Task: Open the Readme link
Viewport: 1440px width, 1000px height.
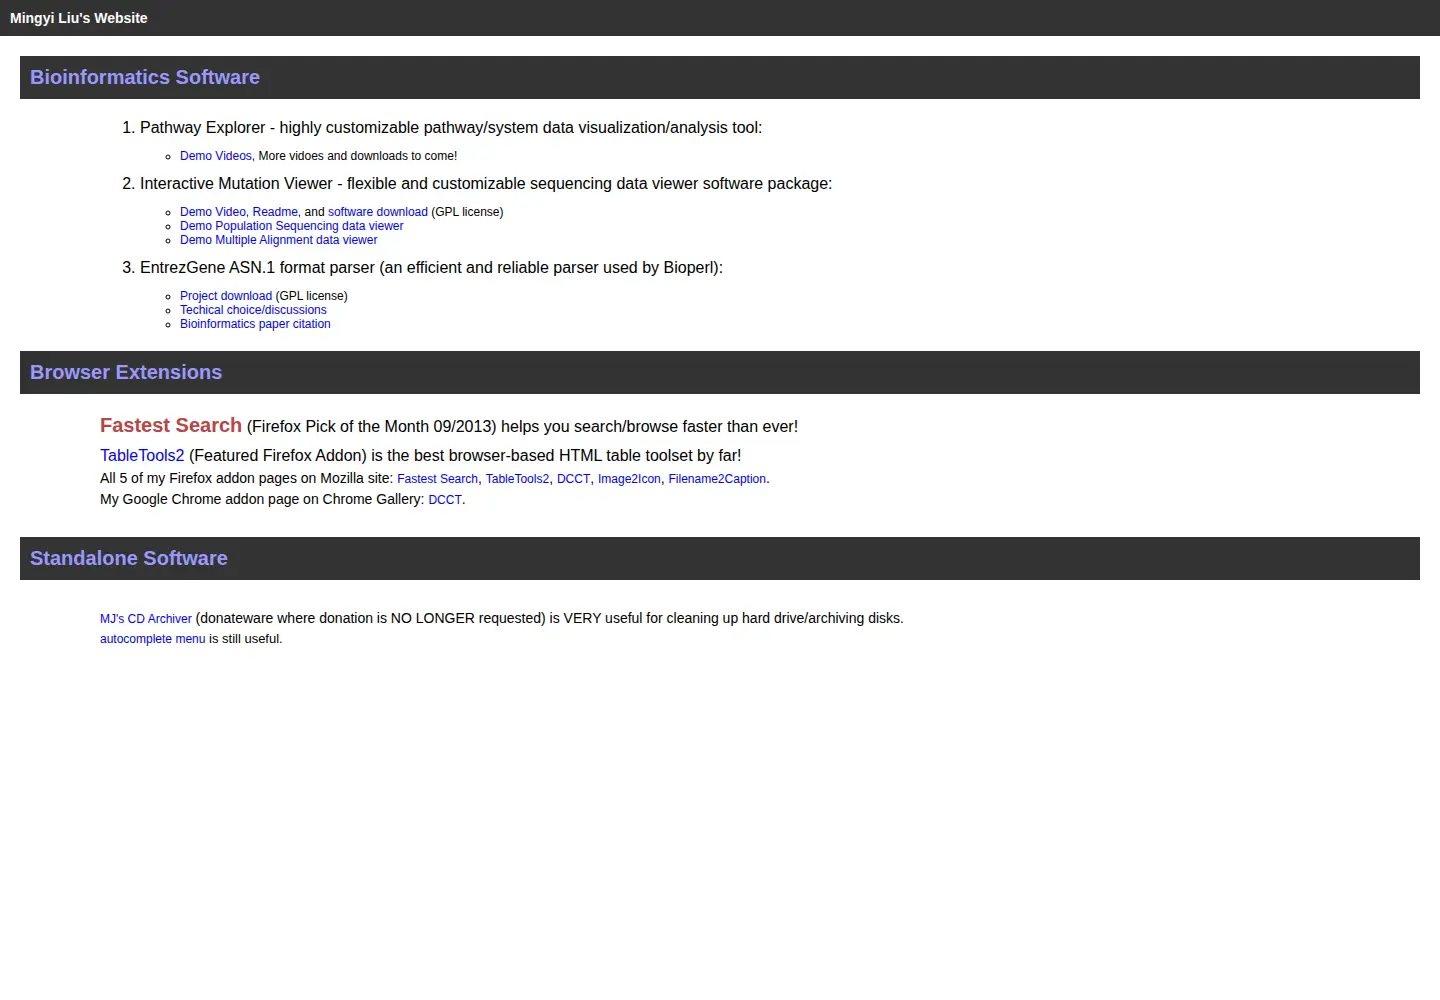Action: tap(275, 212)
